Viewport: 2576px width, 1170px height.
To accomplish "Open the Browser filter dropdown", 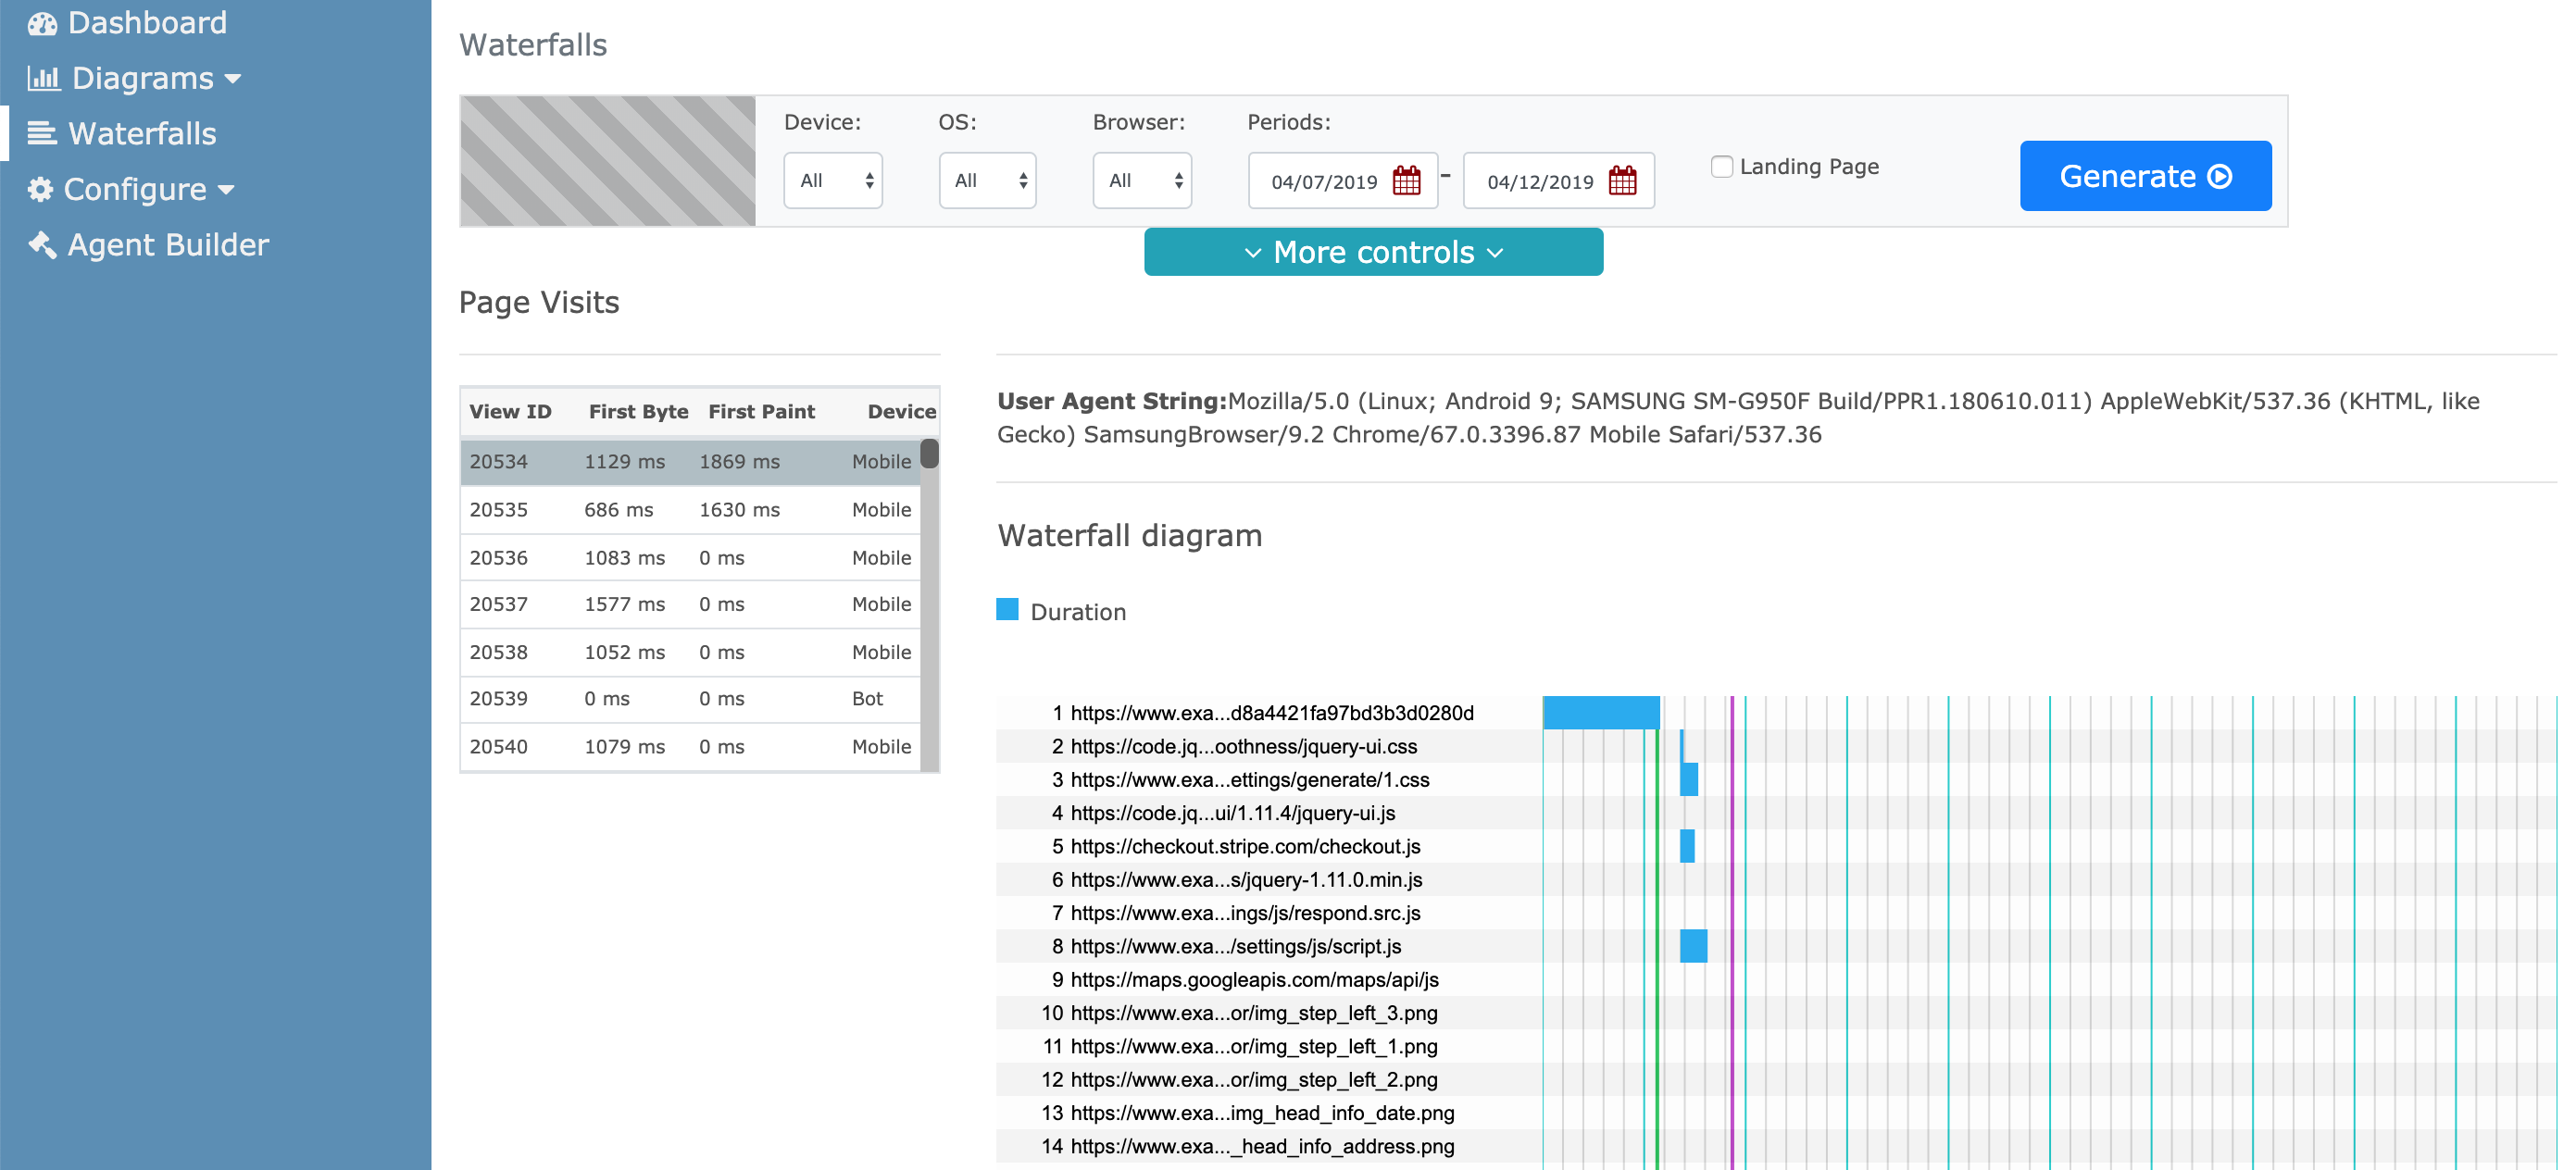I will pyautogui.click(x=1142, y=180).
